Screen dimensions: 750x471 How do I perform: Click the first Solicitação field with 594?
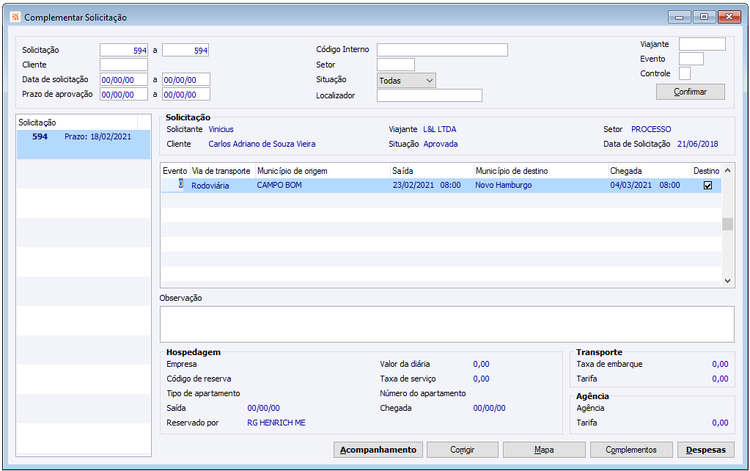[124, 50]
